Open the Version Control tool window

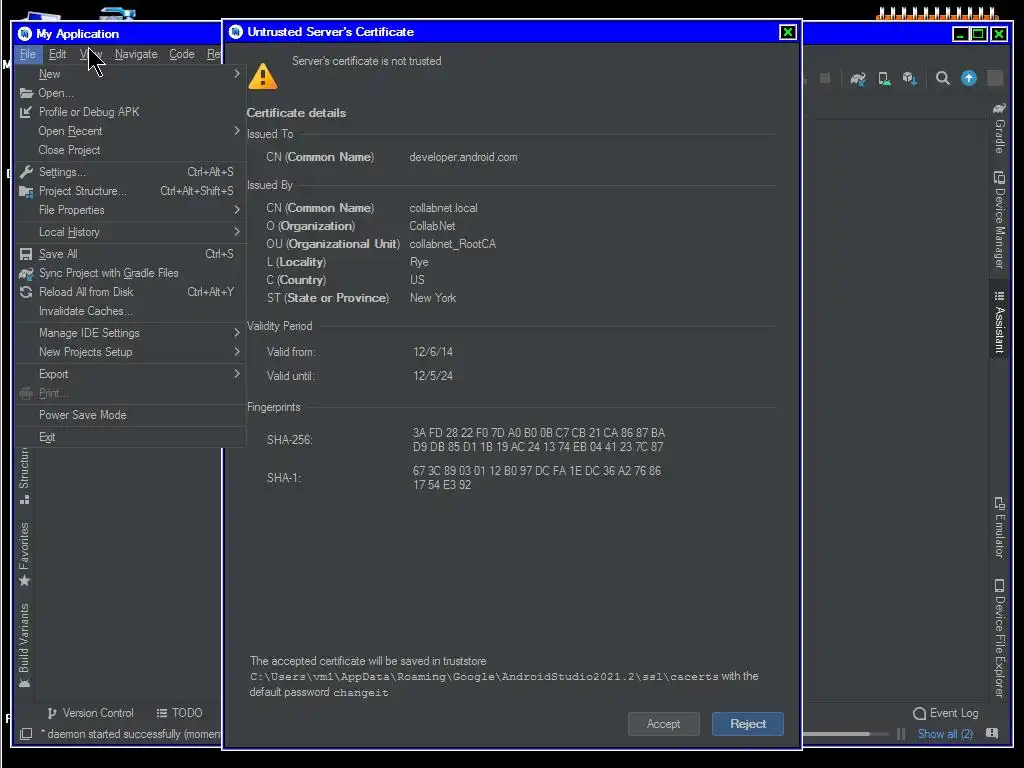[90, 713]
